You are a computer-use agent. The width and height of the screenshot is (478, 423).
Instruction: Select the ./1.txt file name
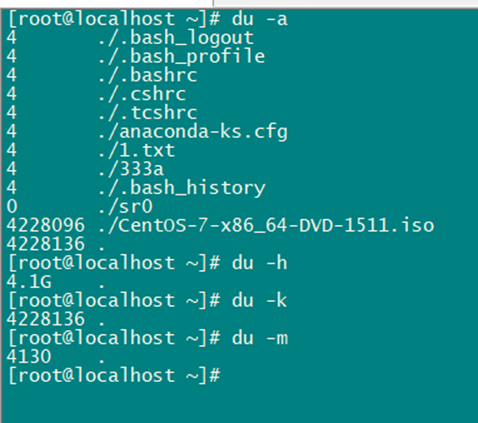coord(137,150)
